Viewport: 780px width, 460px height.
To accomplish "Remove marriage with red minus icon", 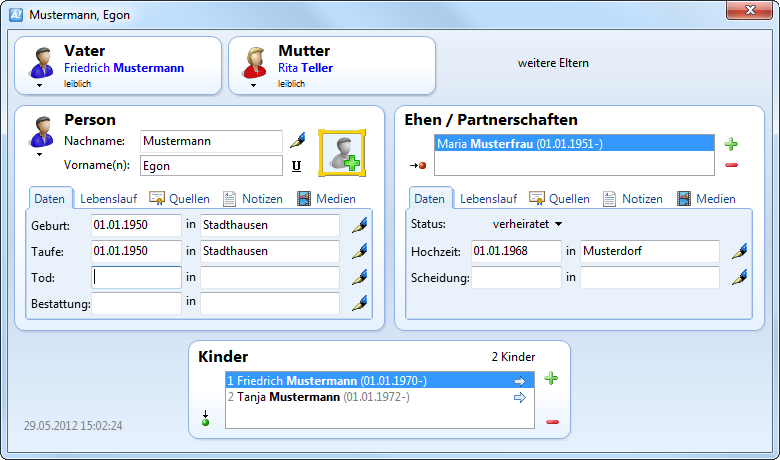I will pos(731,165).
